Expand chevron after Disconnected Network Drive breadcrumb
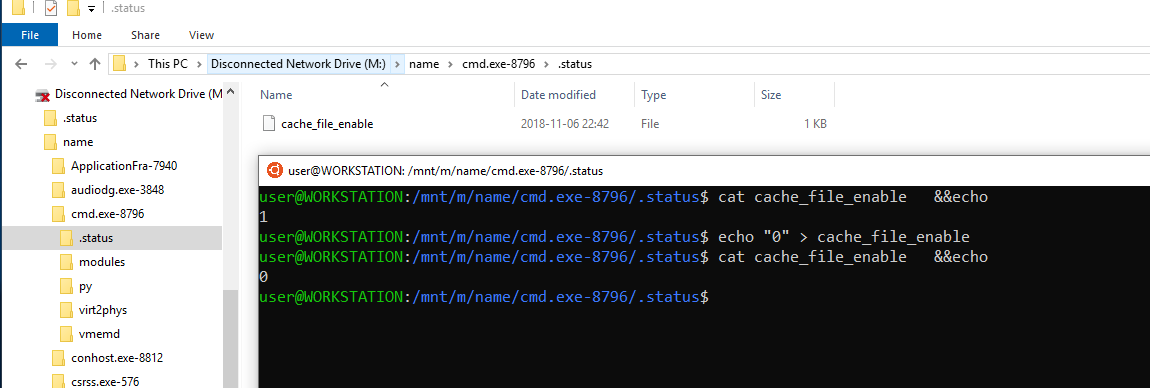Screen dimensions: 1150x388 pos(398,64)
